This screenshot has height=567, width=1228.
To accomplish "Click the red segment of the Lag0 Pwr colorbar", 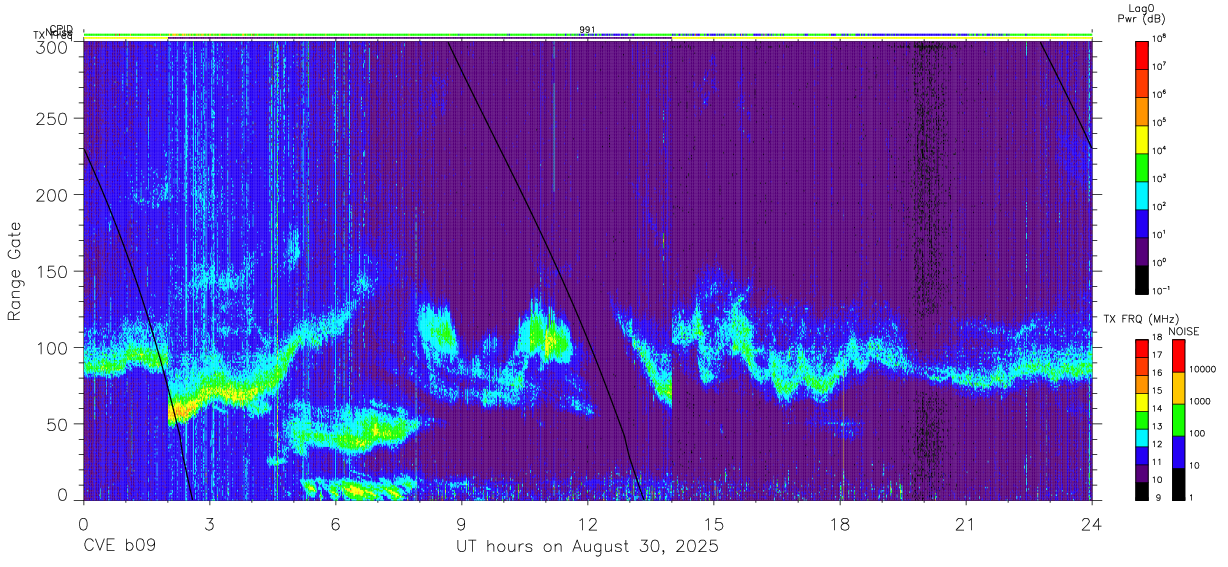I will coord(1142,53).
